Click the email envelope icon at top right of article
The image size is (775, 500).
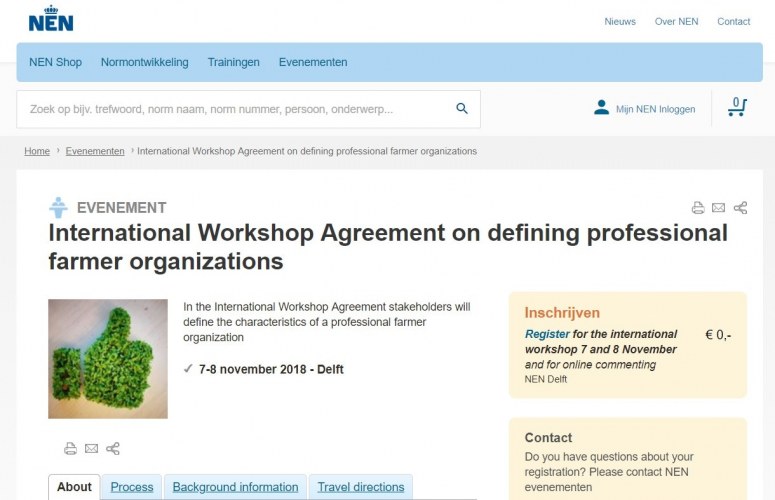click(x=719, y=208)
